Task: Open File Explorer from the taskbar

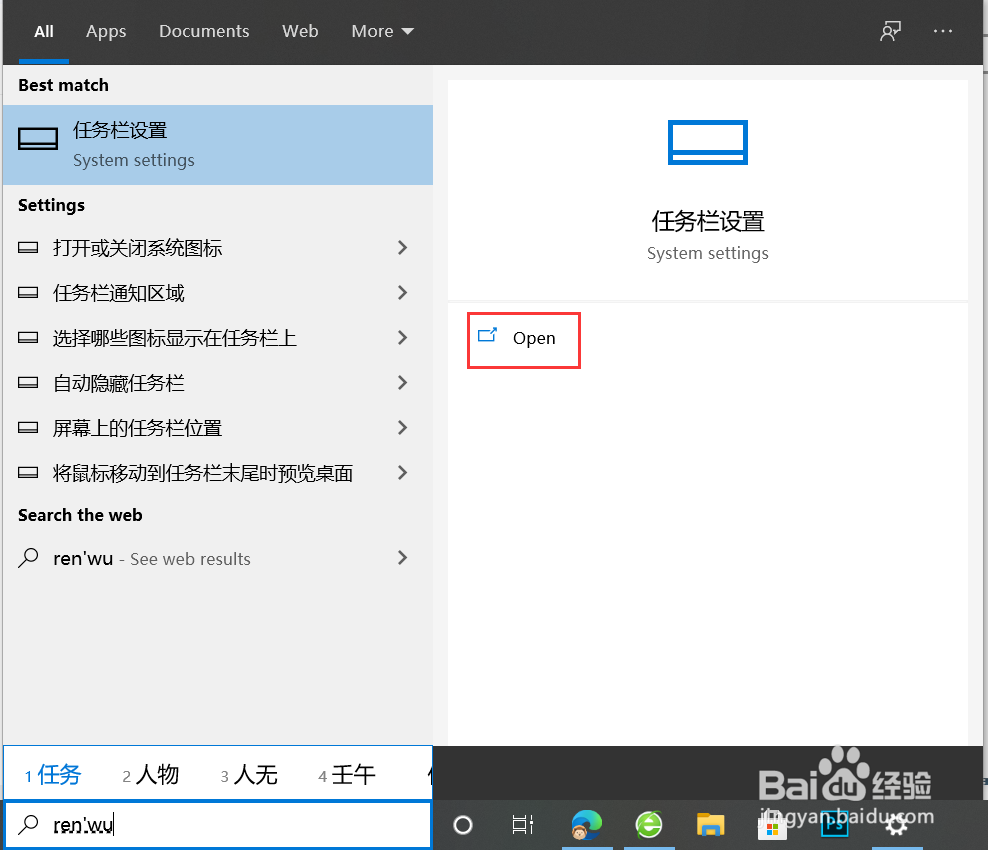Action: click(x=711, y=825)
